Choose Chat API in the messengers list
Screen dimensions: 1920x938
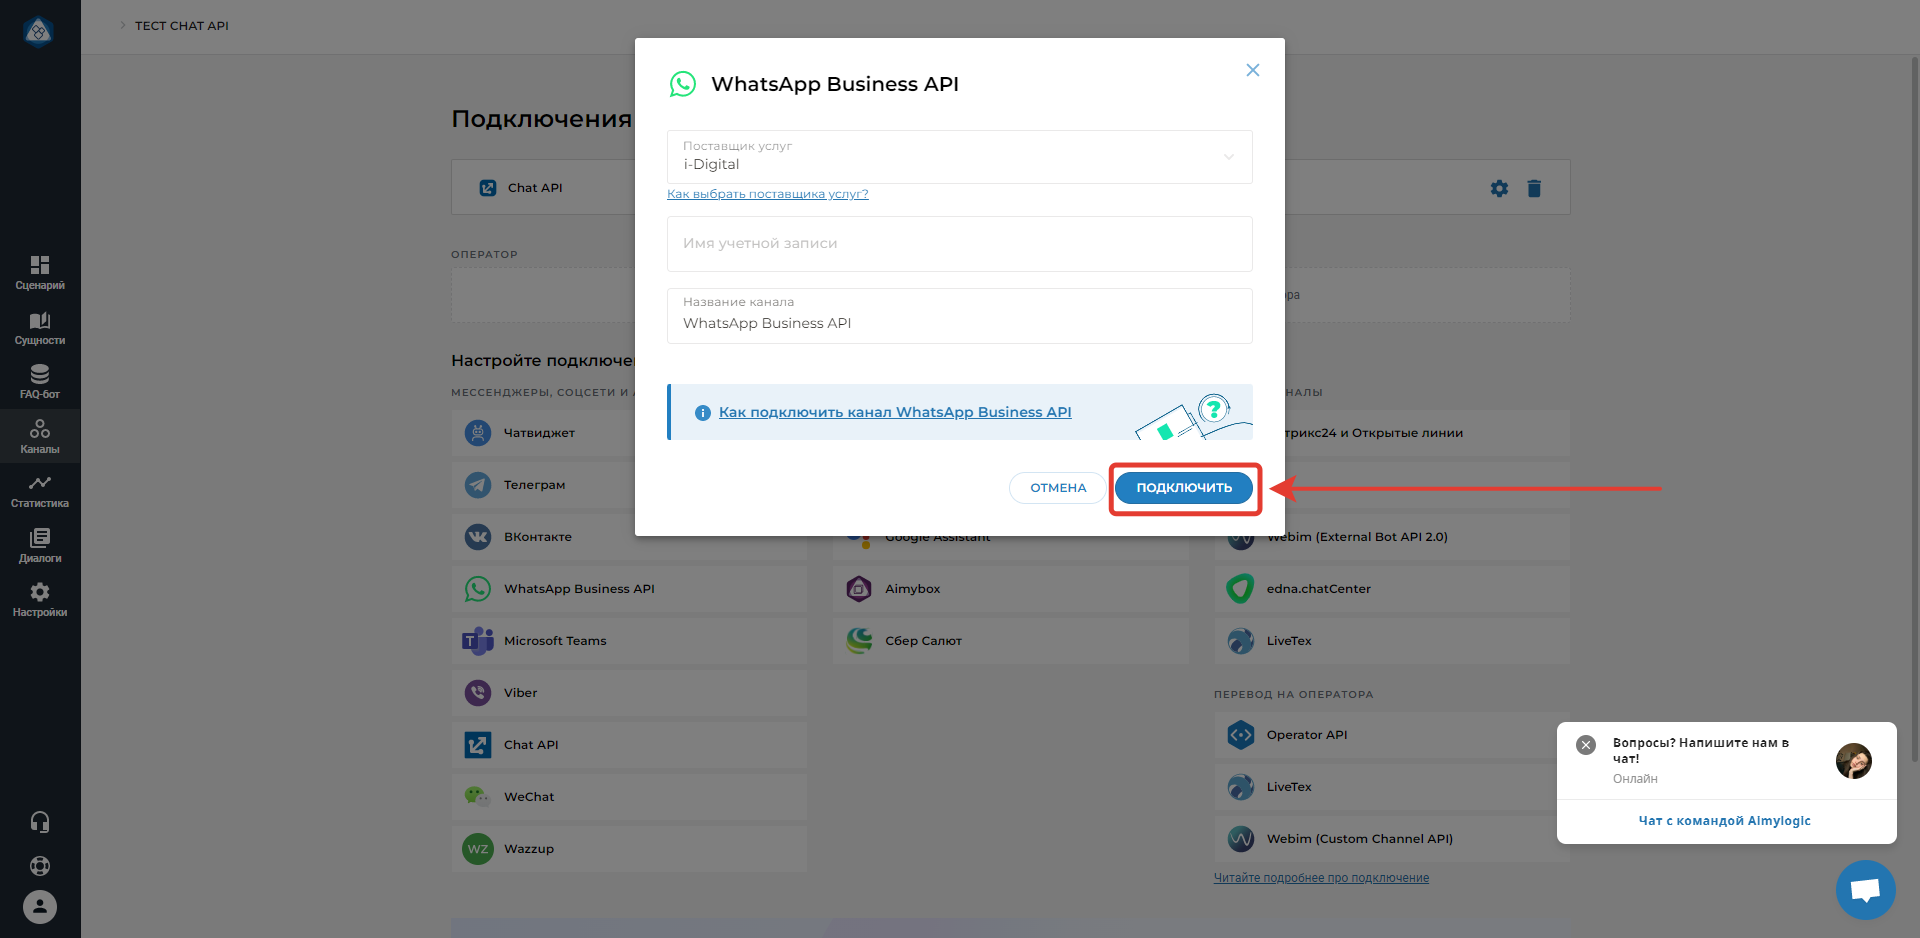(629, 745)
